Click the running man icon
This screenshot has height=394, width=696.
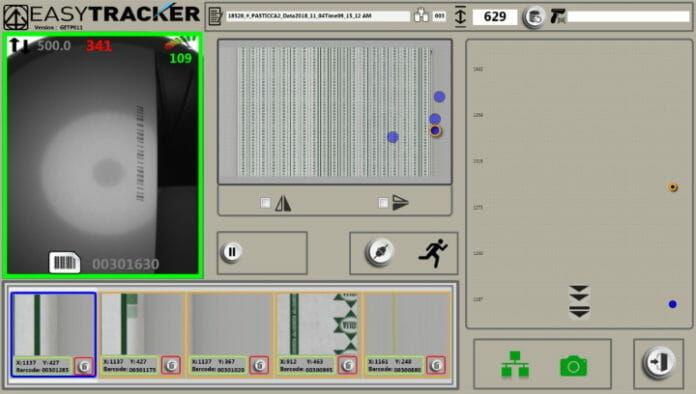click(433, 253)
